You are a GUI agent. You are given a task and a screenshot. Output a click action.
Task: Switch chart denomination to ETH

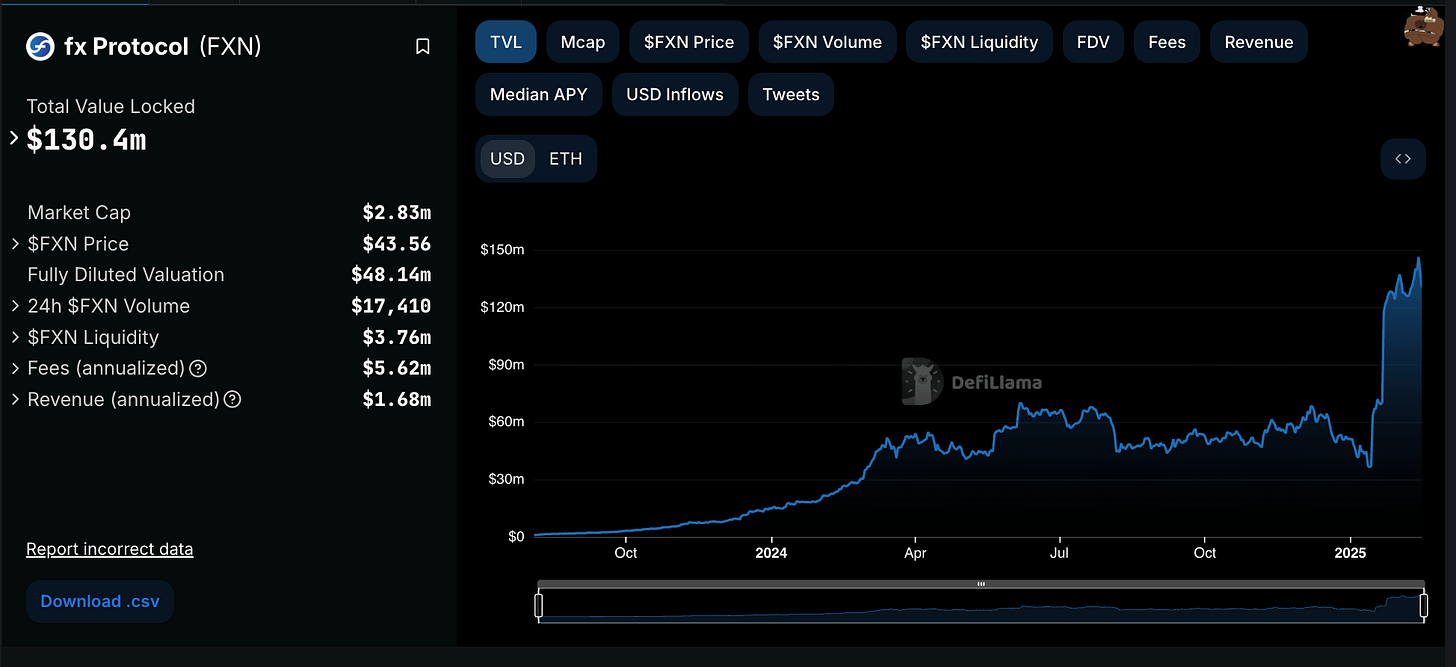[x=566, y=159]
